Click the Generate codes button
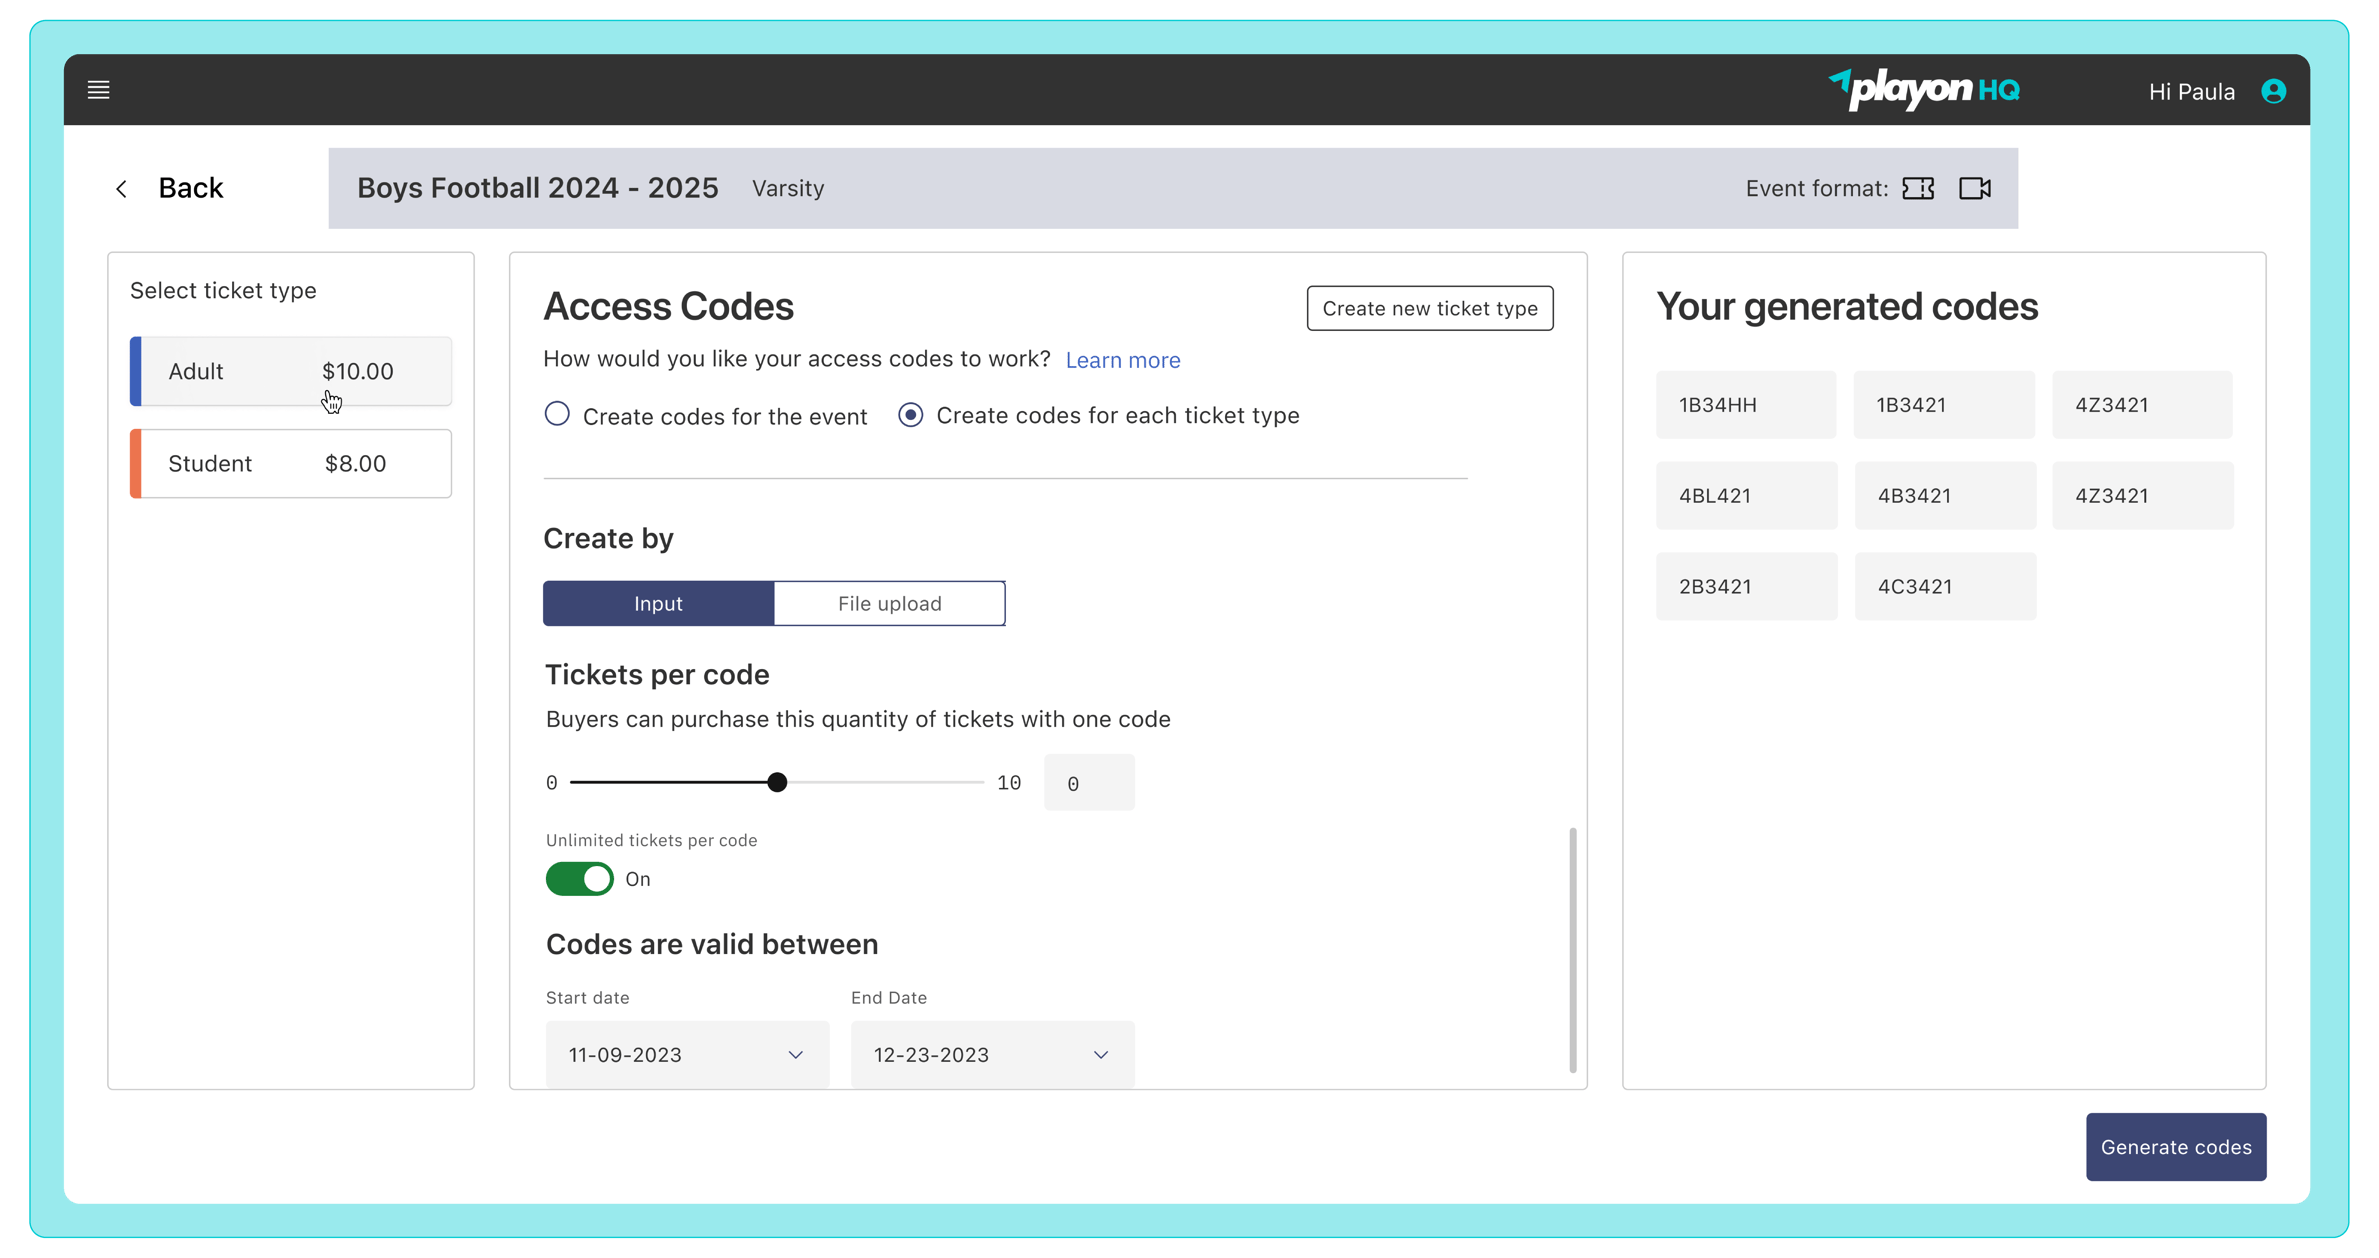Viewport: 2379px width, 1258px height. click(2176, 1146)
